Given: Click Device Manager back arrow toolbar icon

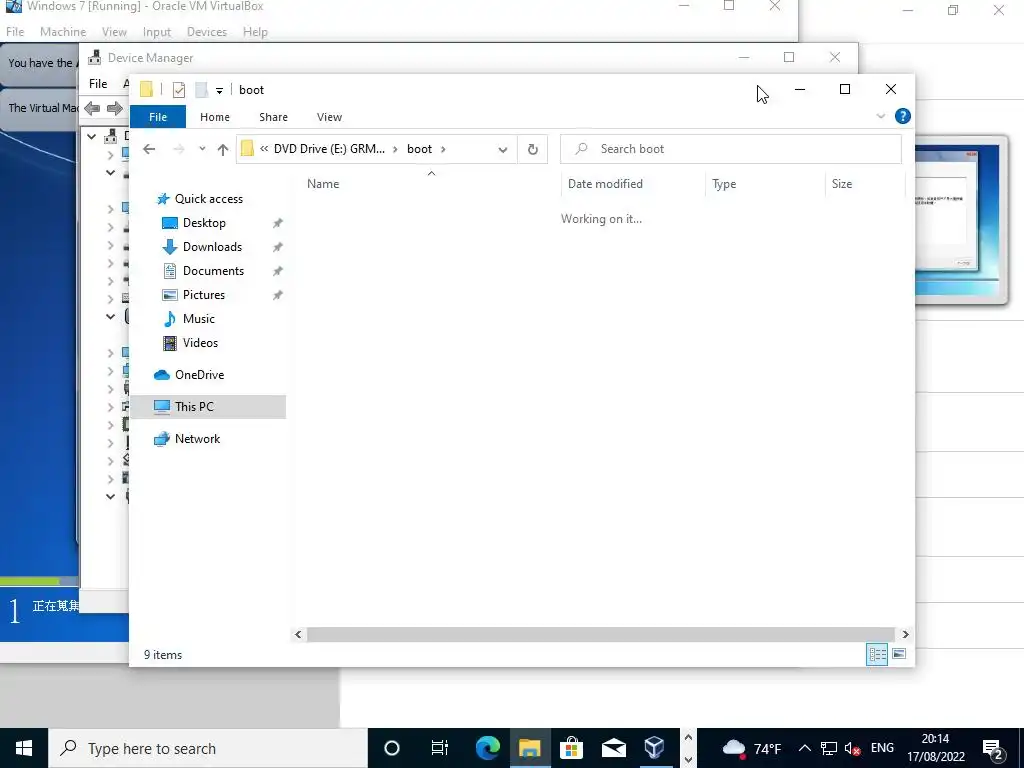Looking at the screenshot, I should coord(92,108).
